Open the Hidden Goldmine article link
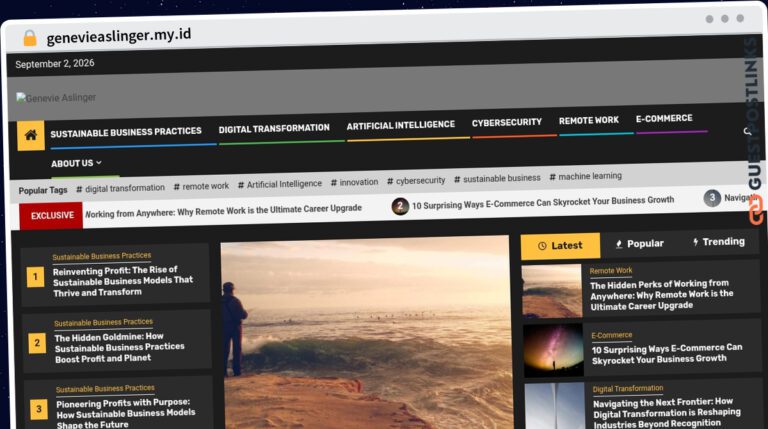Image resolution: width=768 pixels, height=429 pixels. [x=120, y=347]
